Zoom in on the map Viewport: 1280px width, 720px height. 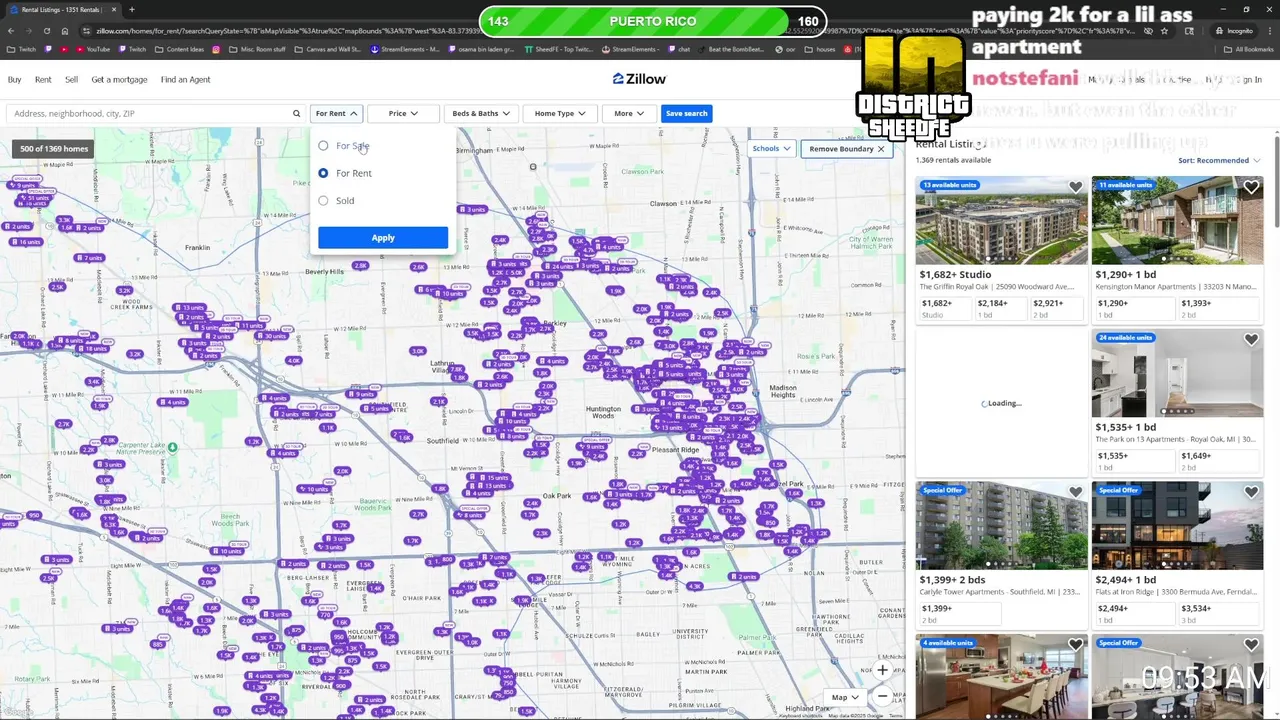click(882, 670)
